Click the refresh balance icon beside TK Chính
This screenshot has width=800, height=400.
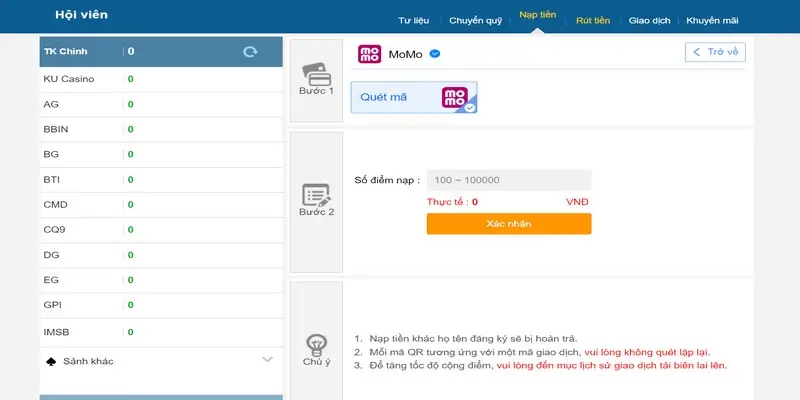(250, 51)
